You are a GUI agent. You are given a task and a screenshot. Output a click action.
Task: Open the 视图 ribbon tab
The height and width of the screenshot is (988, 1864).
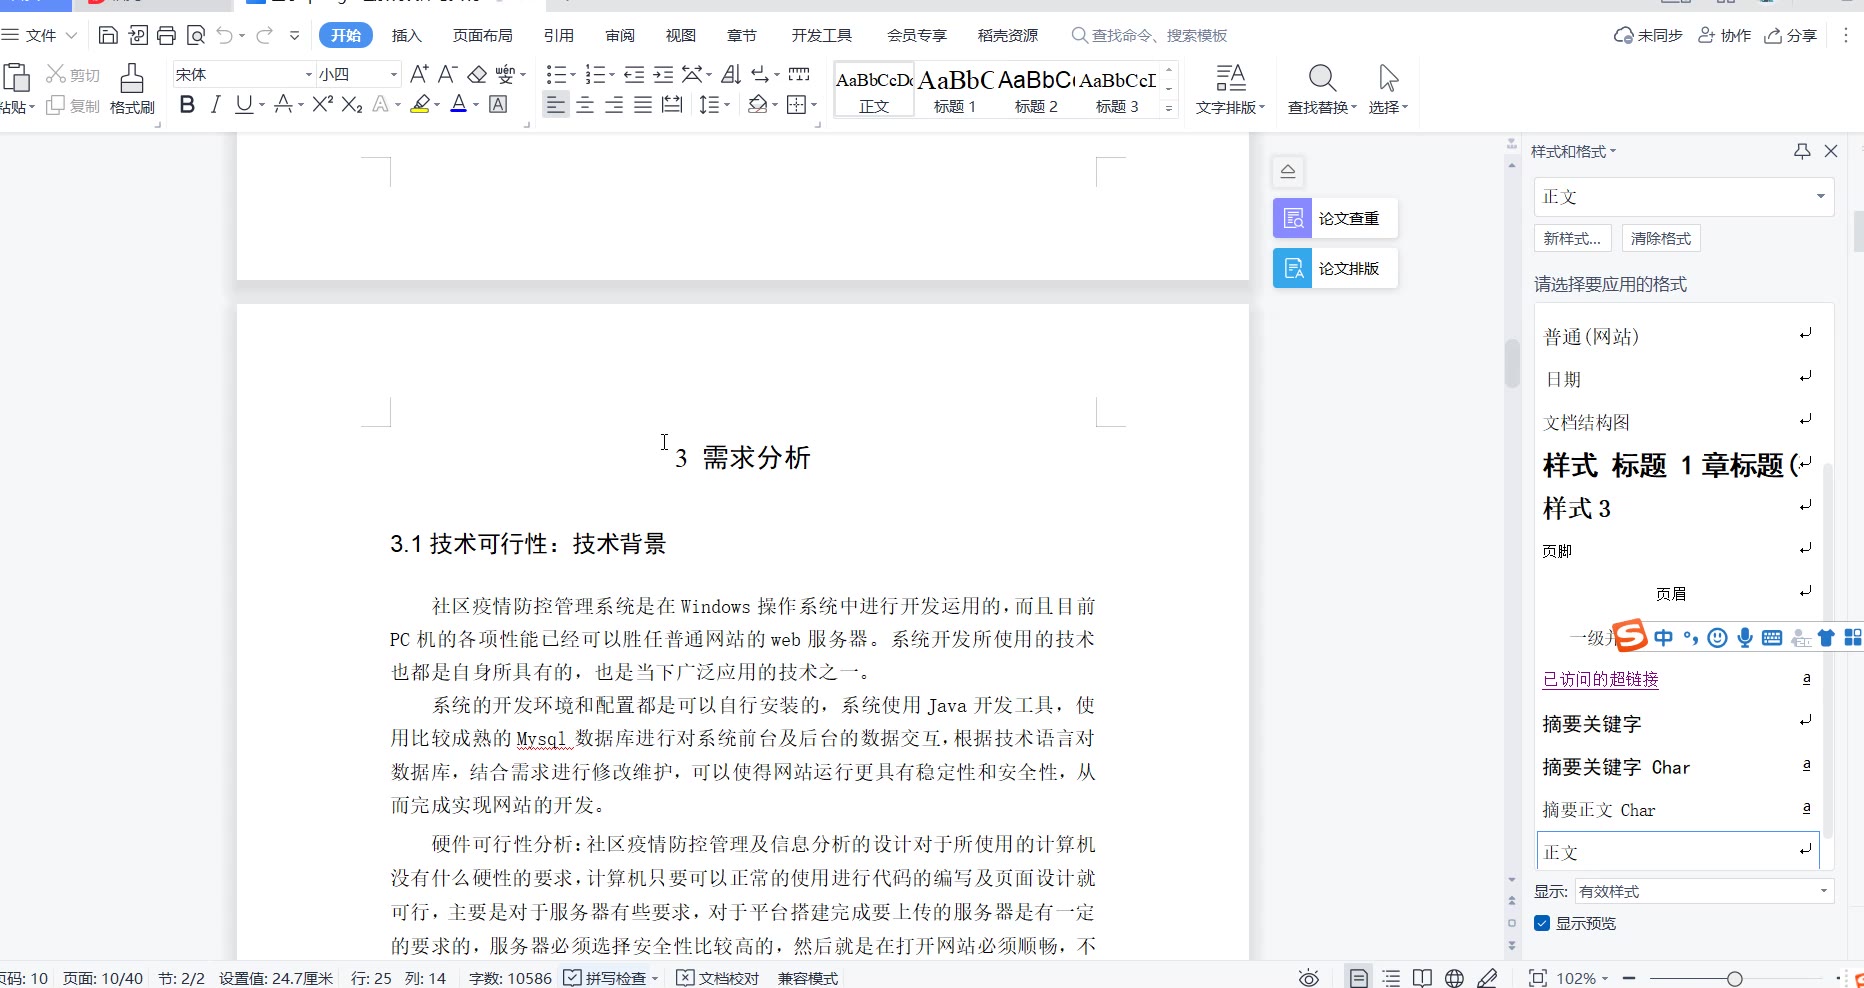click(681, 35)
